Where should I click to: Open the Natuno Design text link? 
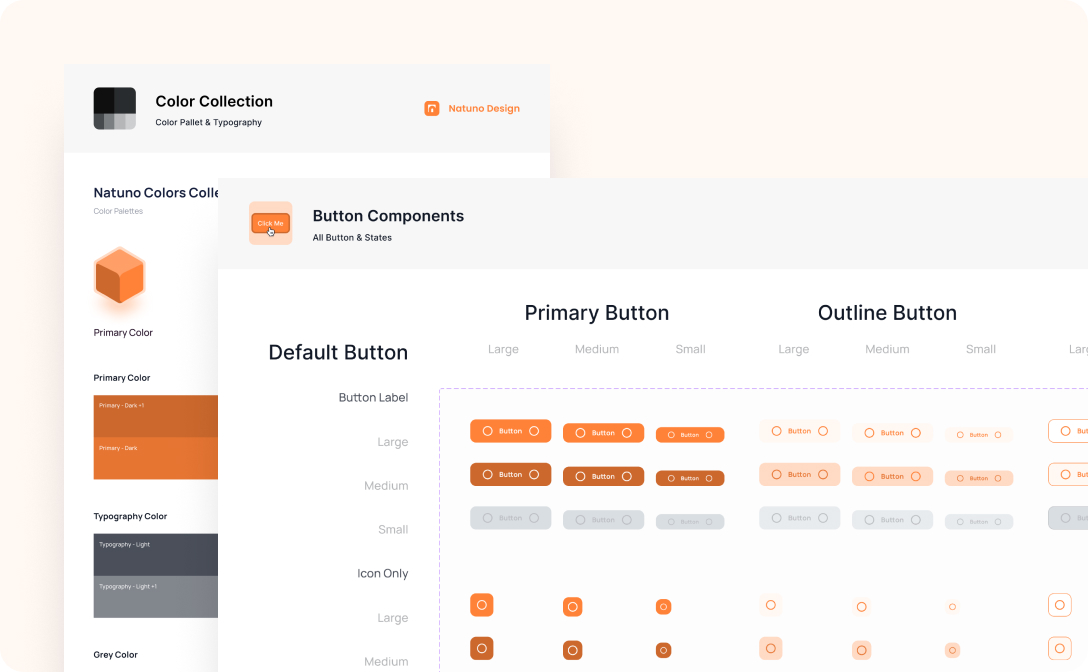[484, 109]
